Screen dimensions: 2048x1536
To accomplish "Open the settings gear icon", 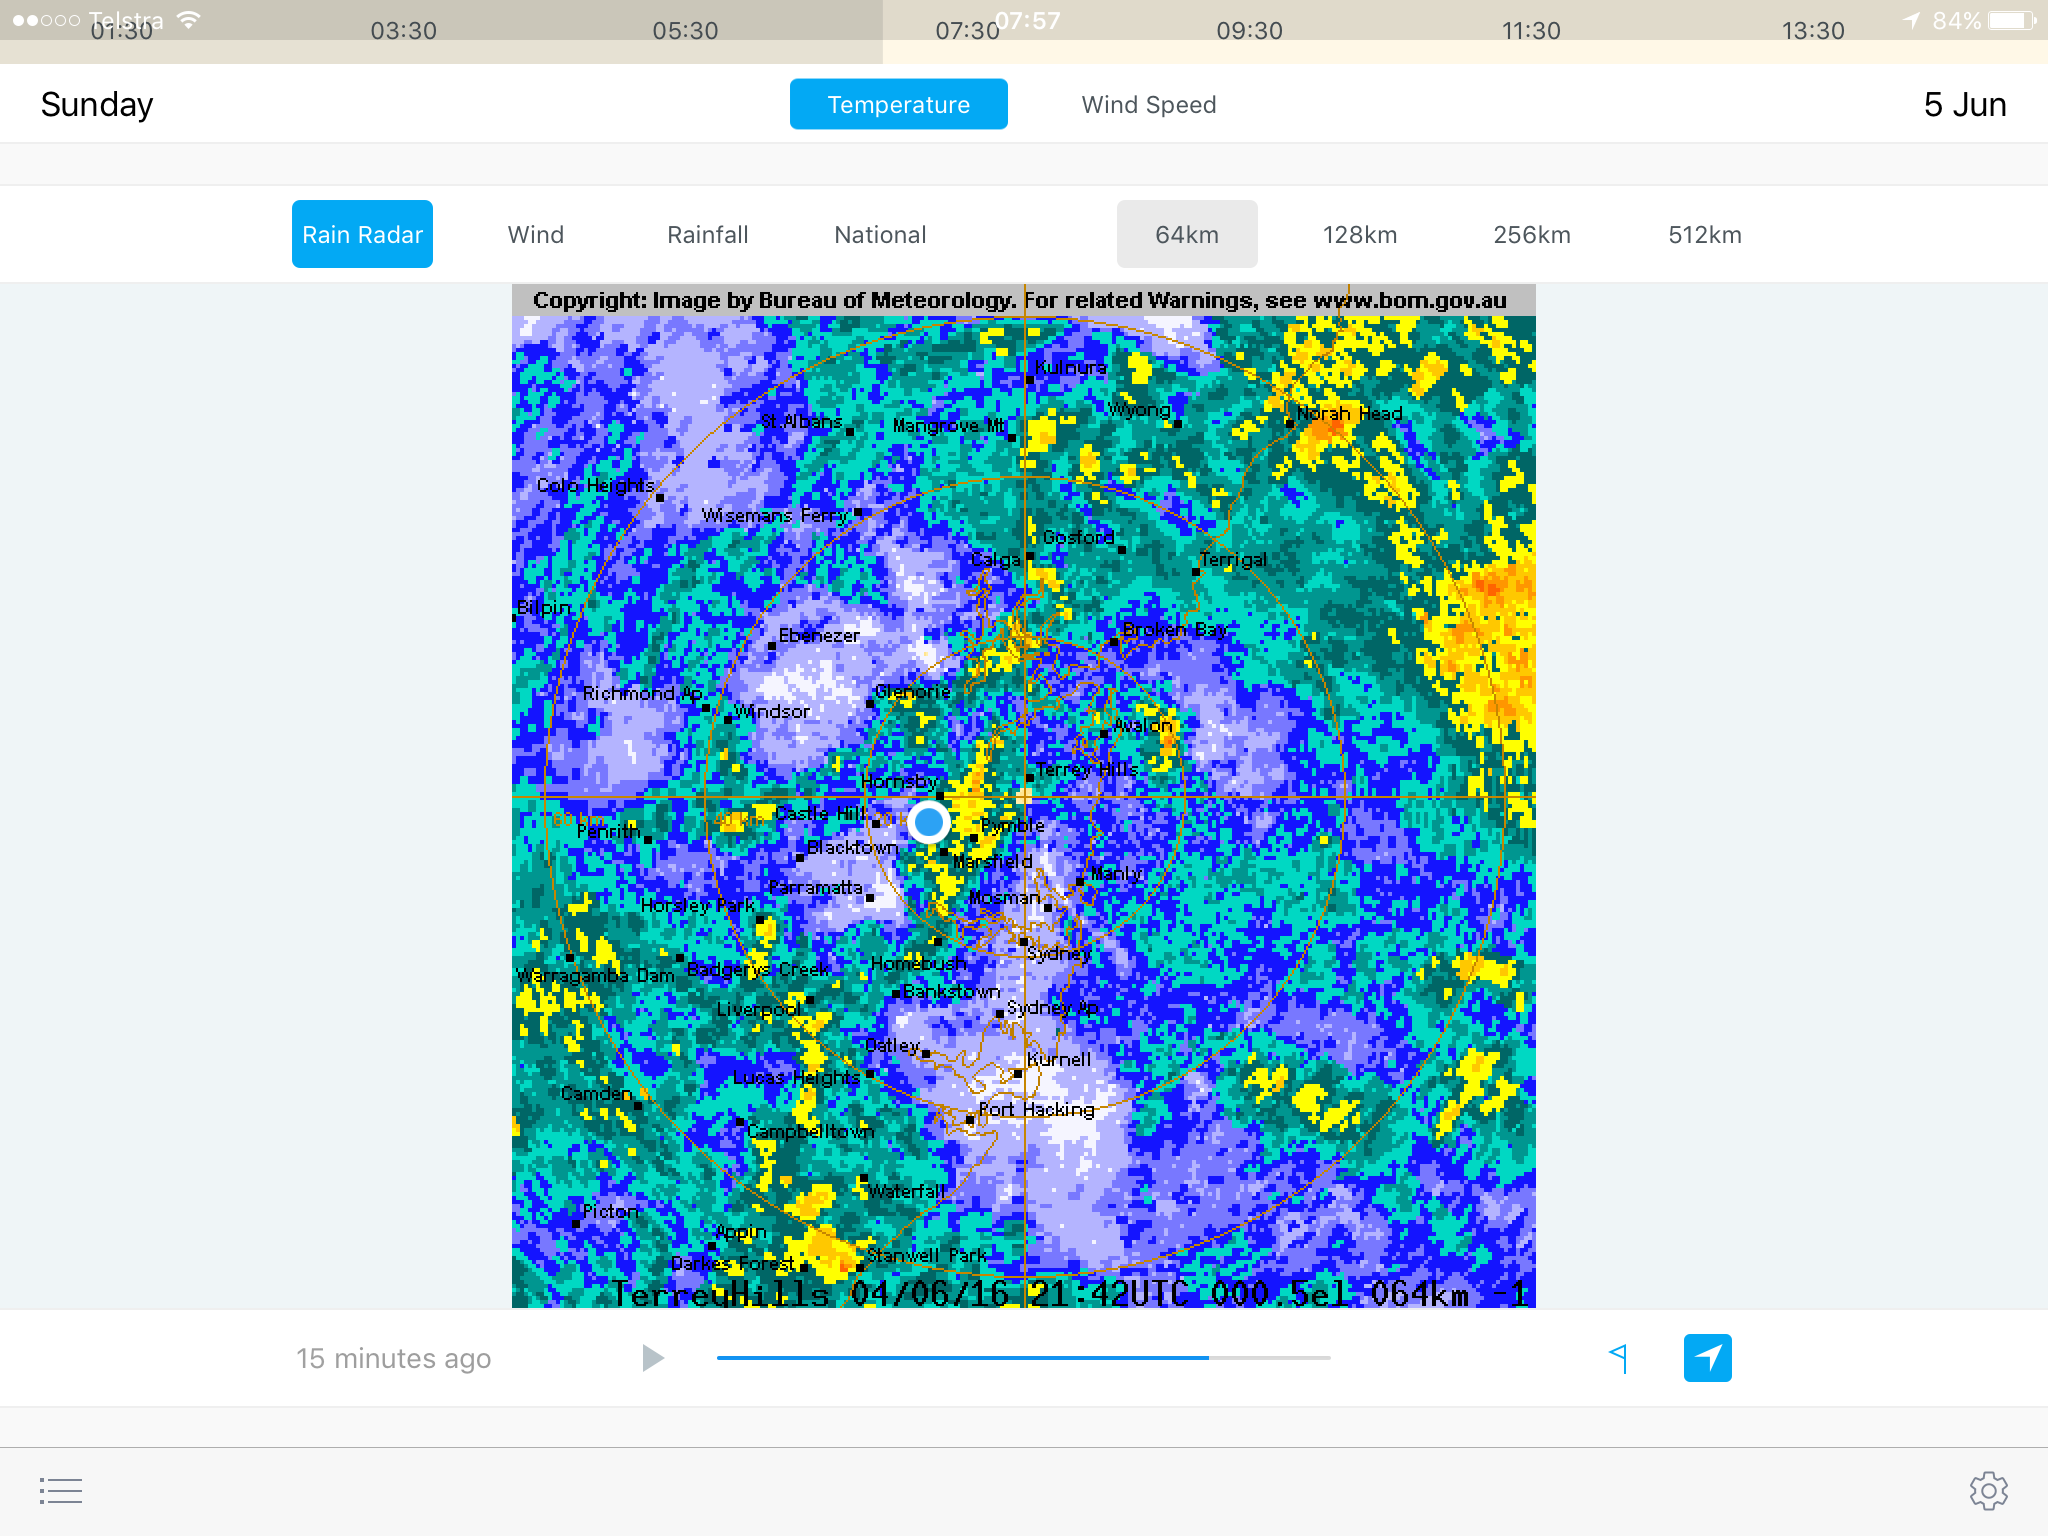I will (1988, 1491).
